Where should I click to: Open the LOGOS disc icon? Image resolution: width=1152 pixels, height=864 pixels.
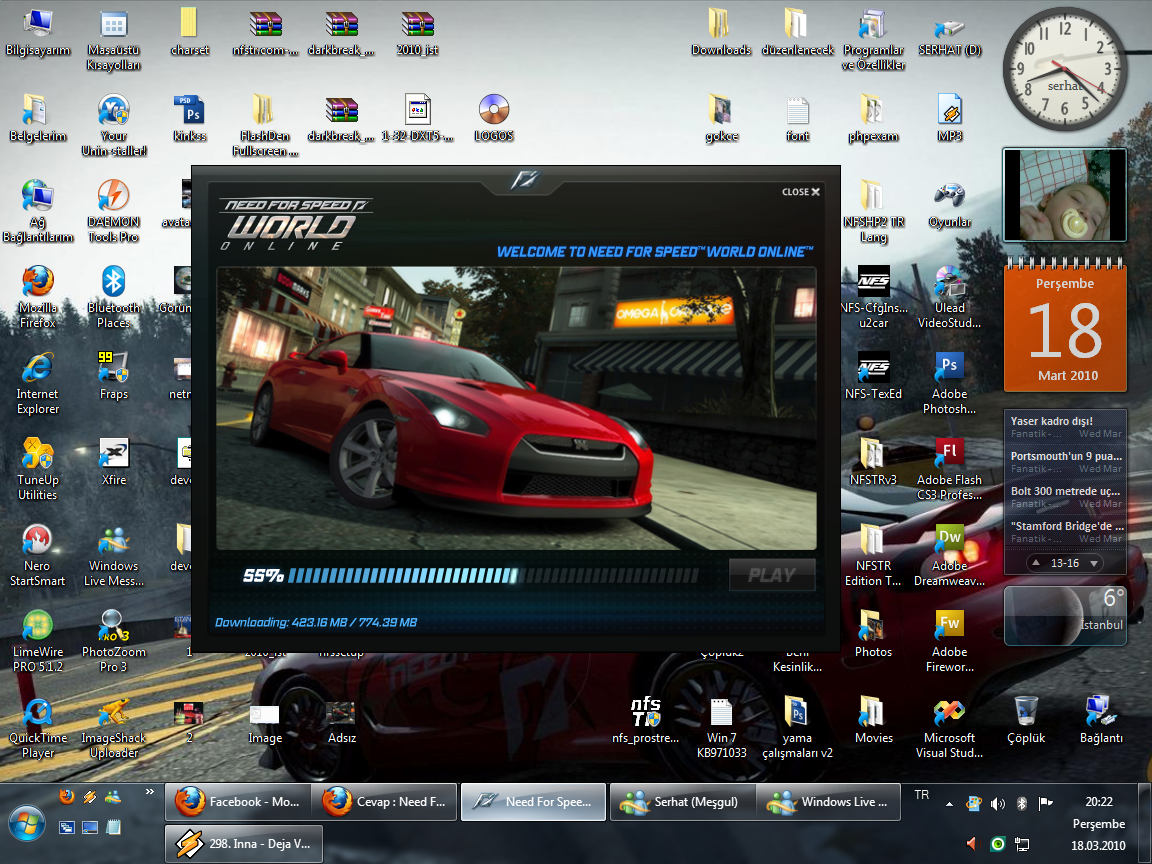point(493,118)
